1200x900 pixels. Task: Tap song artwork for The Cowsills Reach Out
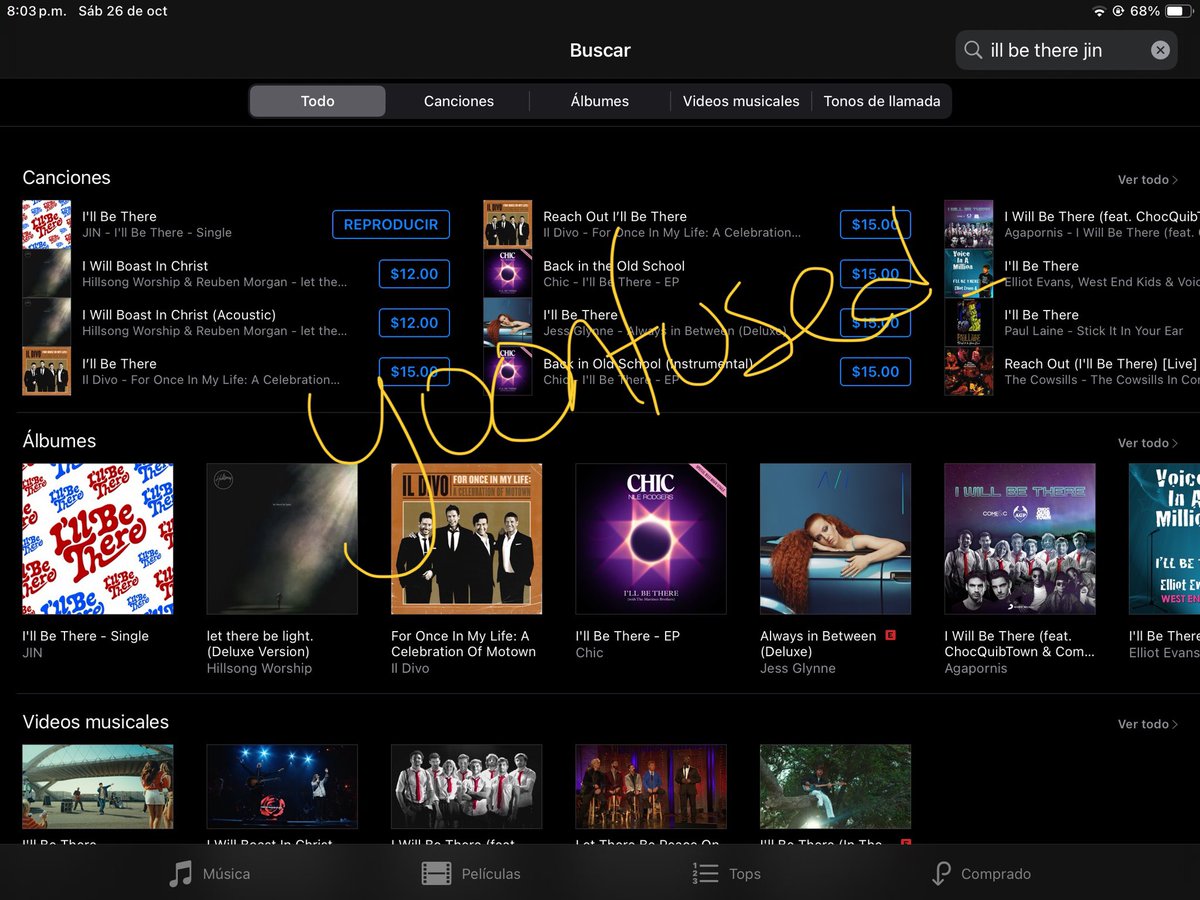[x=969, y=371]
